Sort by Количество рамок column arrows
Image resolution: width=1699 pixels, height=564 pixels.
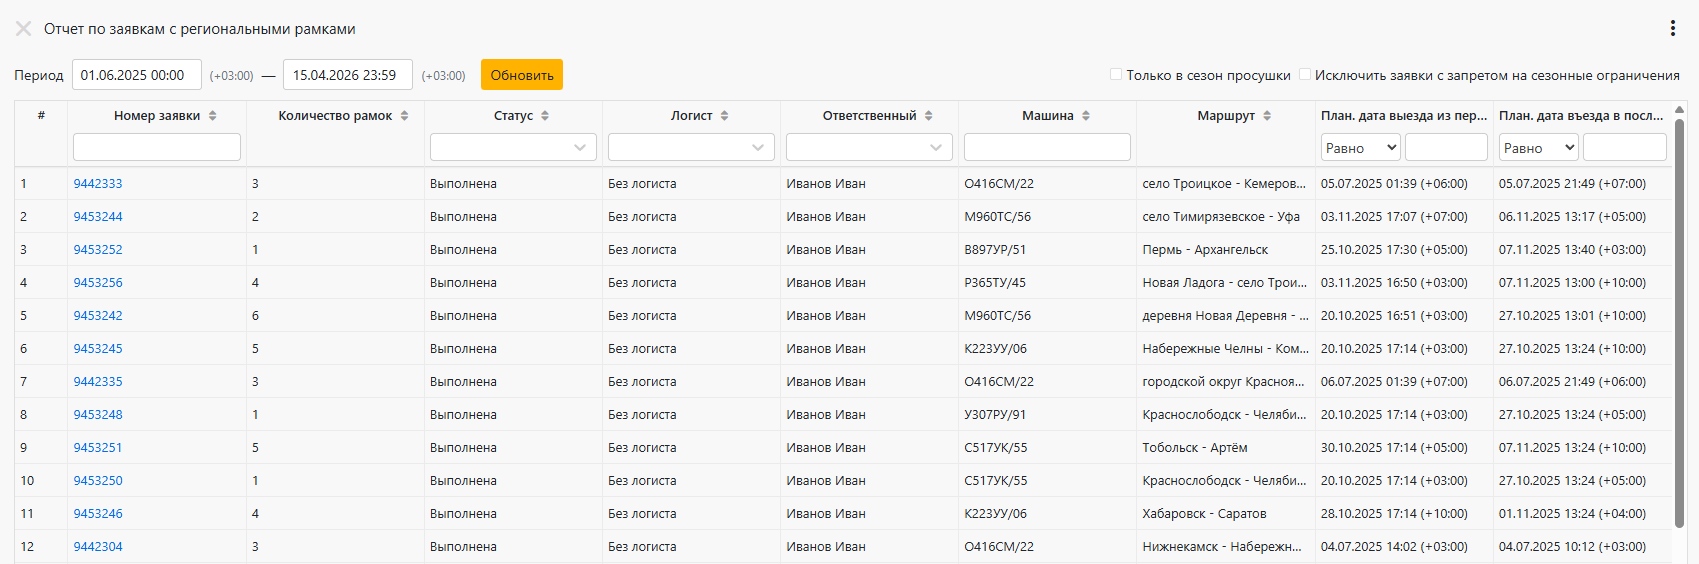tap(404, 116)
